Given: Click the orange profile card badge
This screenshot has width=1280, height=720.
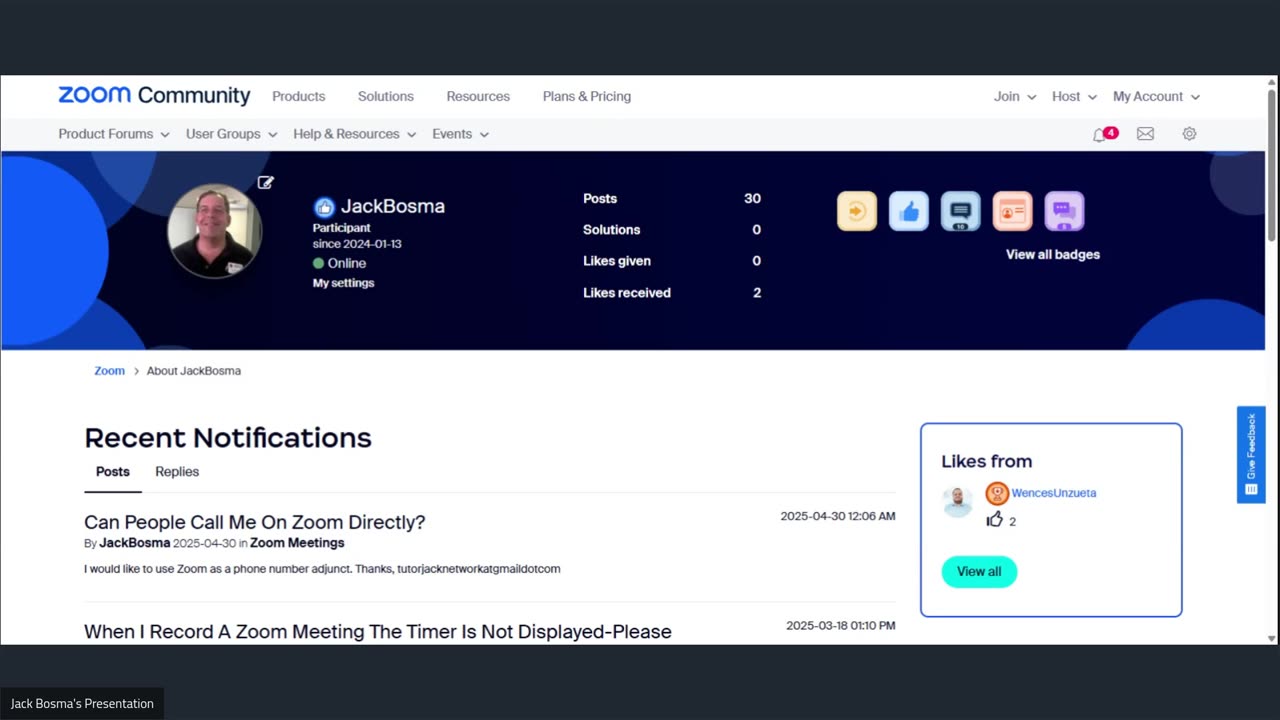Looking at the screenshot, I should coord(1013,211).
